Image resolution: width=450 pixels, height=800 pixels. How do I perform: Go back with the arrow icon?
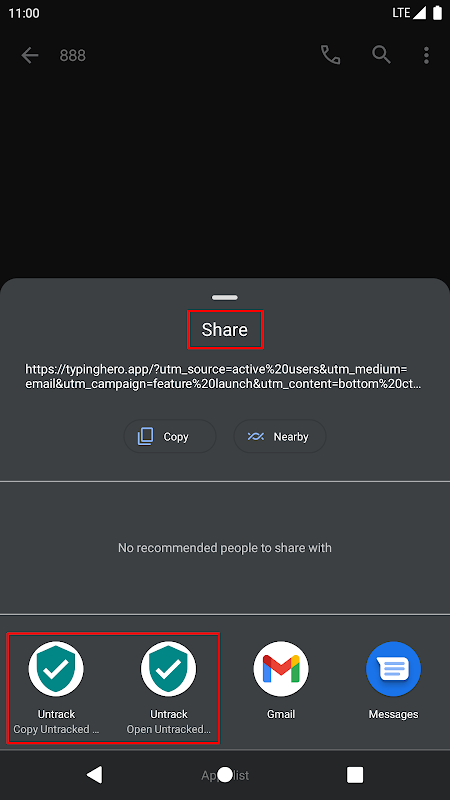[x=30, y=55]
